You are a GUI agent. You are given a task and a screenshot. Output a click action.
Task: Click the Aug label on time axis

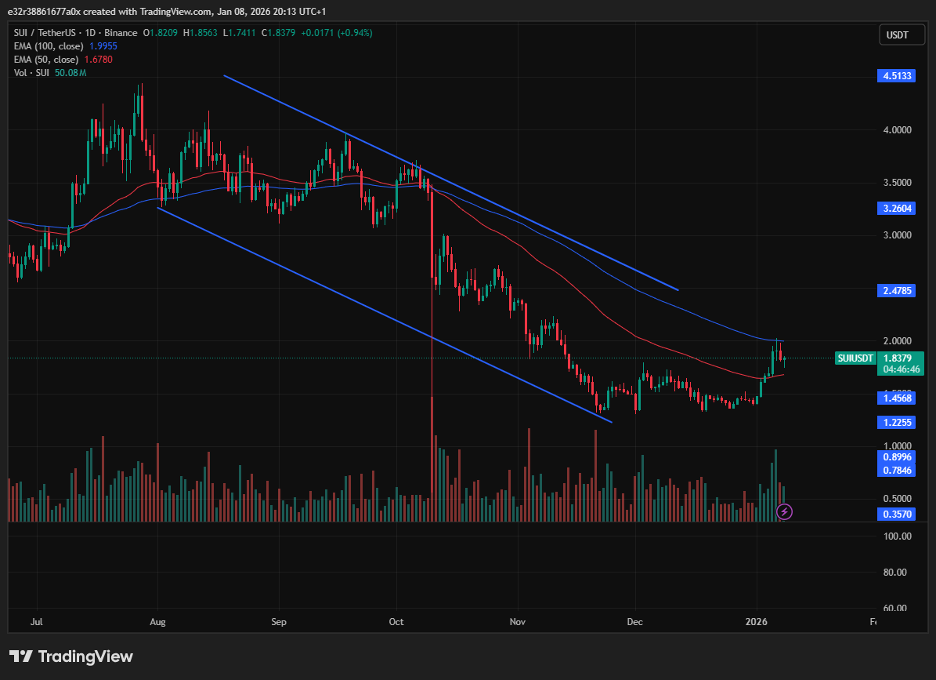[x=157, y=621]
